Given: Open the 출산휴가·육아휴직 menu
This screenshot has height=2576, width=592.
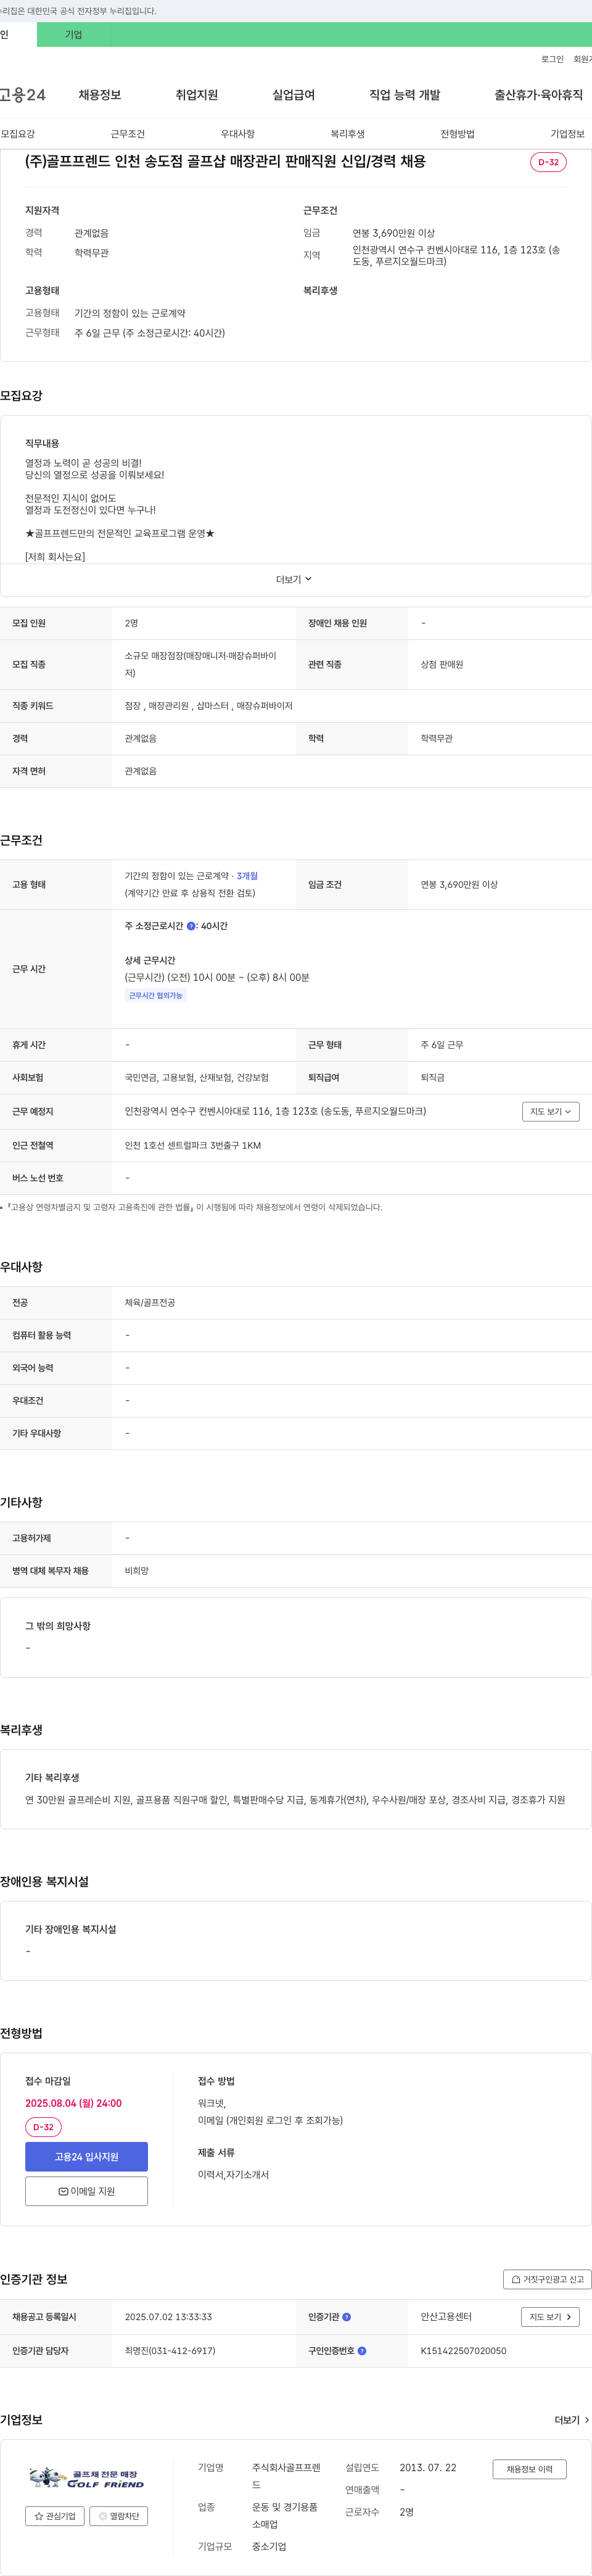Looking at the screenshot, I should (x=538, y=95).
